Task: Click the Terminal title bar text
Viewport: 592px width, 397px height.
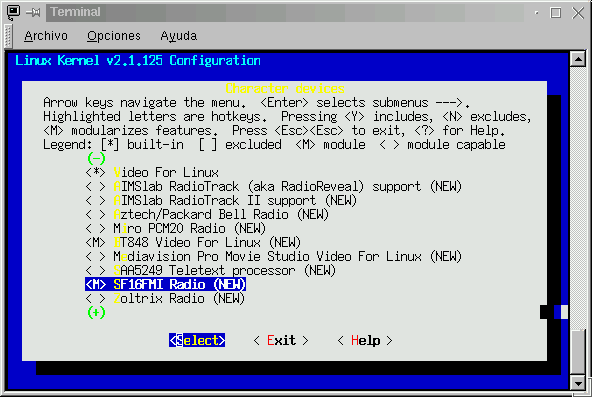Action: pos(76,12)
